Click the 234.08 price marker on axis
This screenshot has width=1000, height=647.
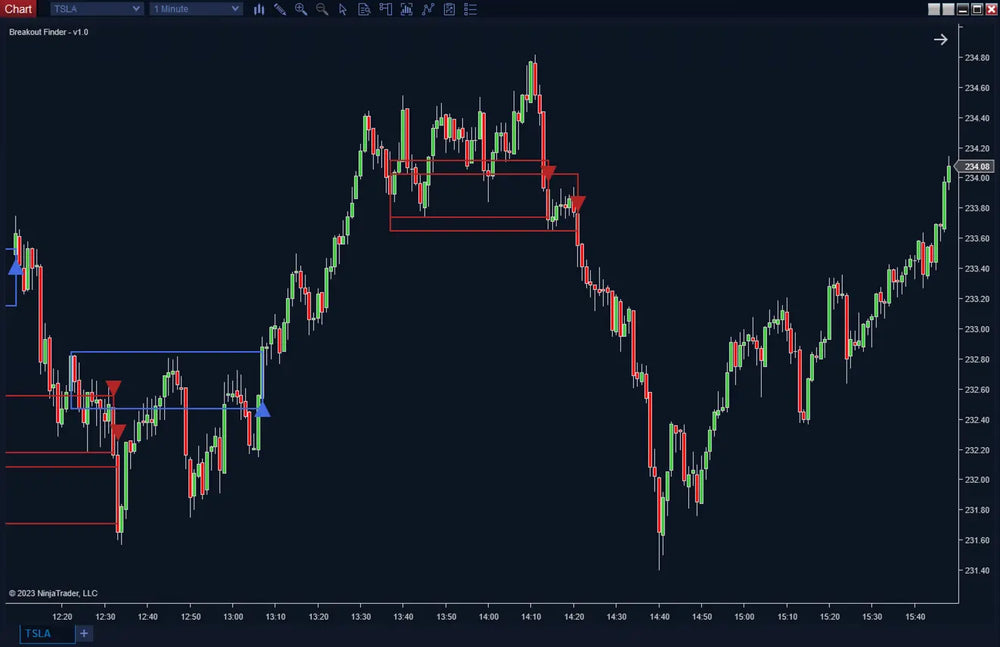pyautogui.click(x=975, y=166)
